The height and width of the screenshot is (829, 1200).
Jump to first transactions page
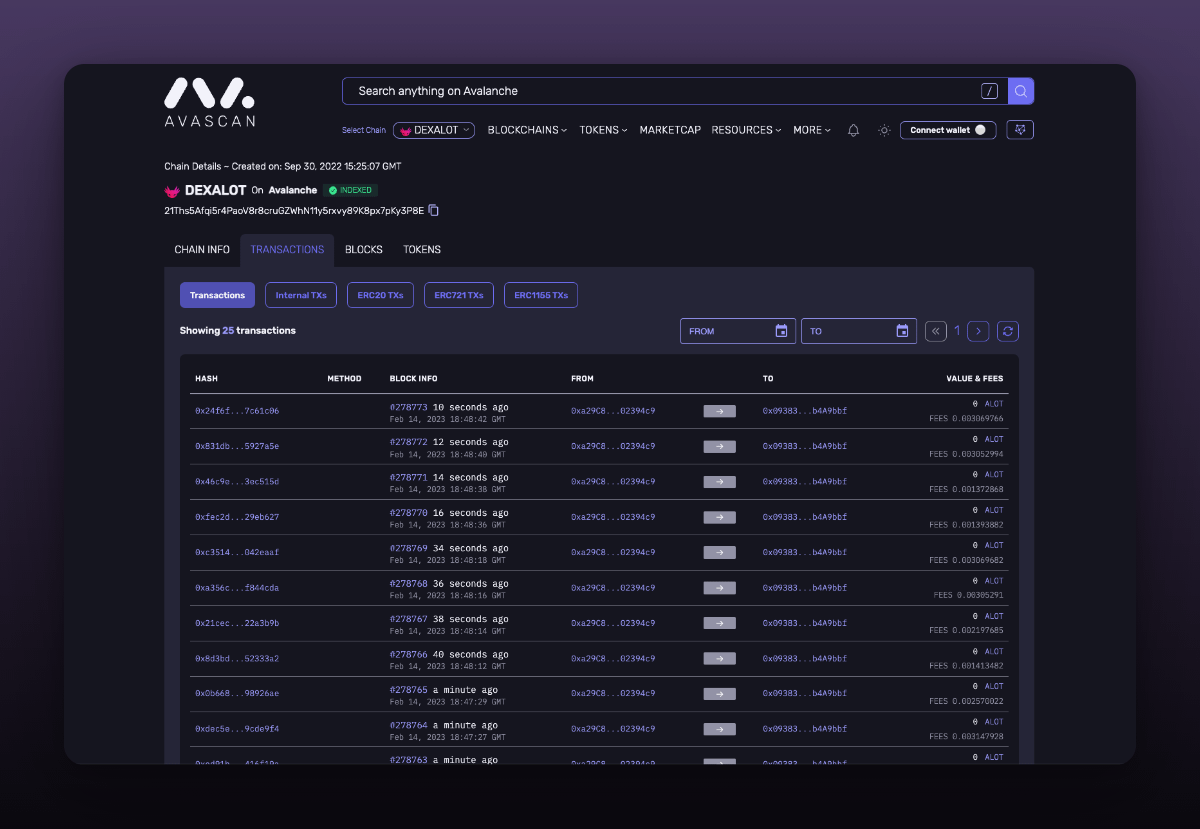tap(935, 331)
